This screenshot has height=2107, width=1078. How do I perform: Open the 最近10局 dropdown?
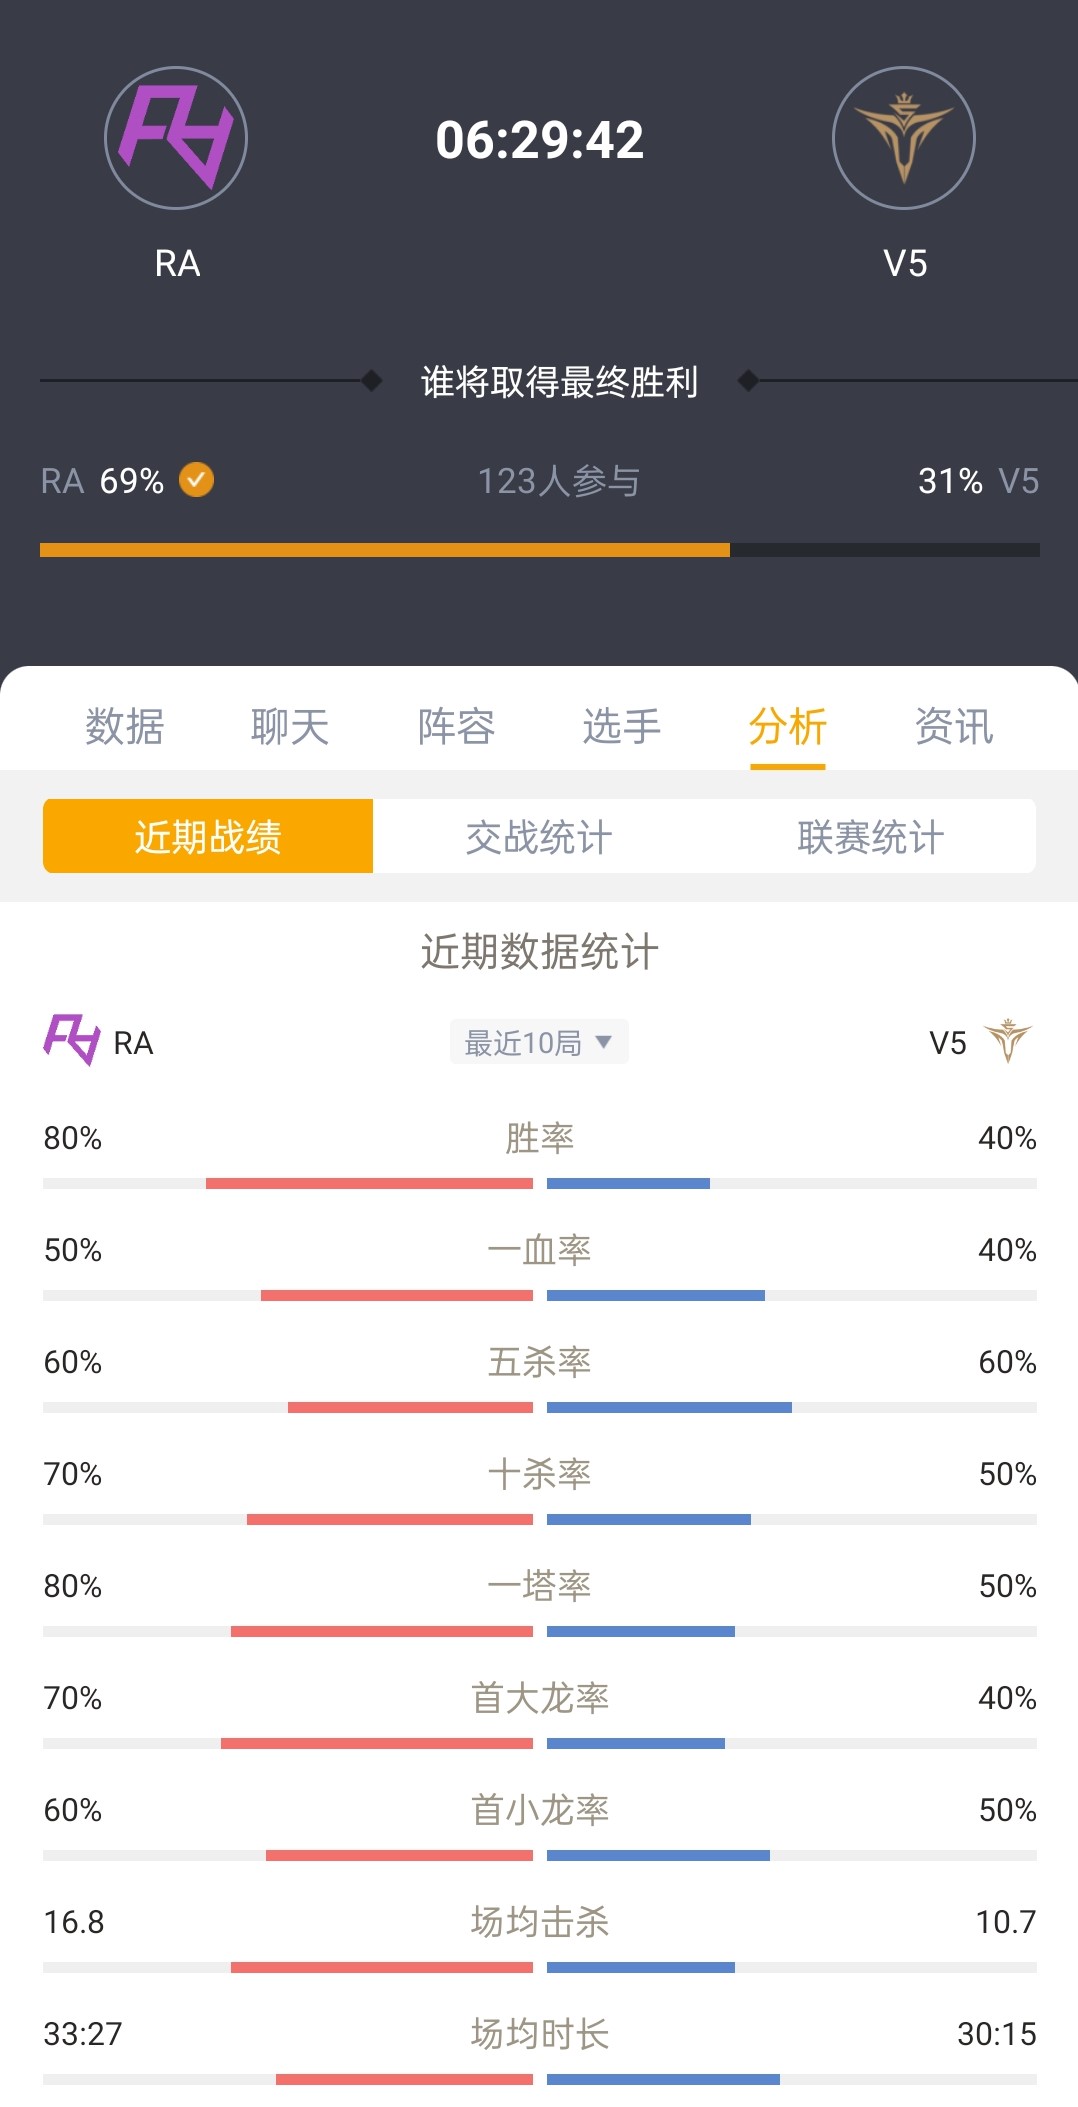click(x=538, y=1042)
